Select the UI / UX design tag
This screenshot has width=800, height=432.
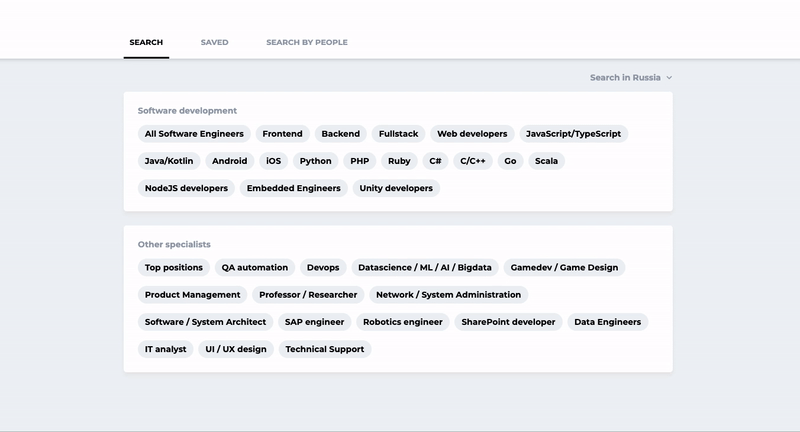tap(236, 349)
